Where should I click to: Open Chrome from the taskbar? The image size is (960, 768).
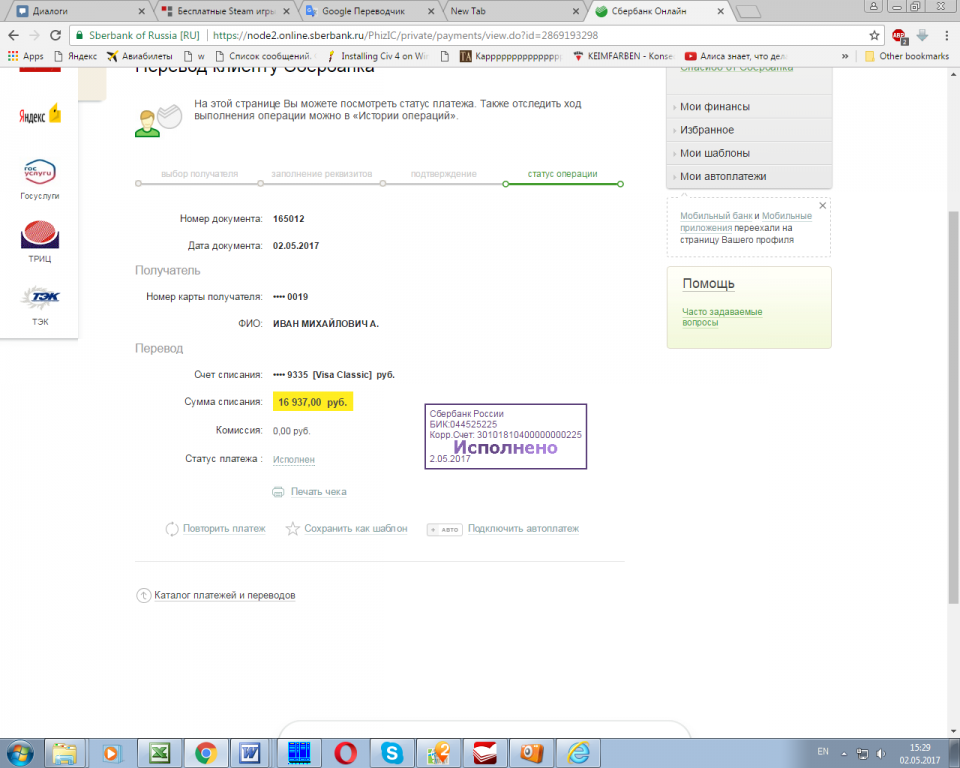coord(206,753)
